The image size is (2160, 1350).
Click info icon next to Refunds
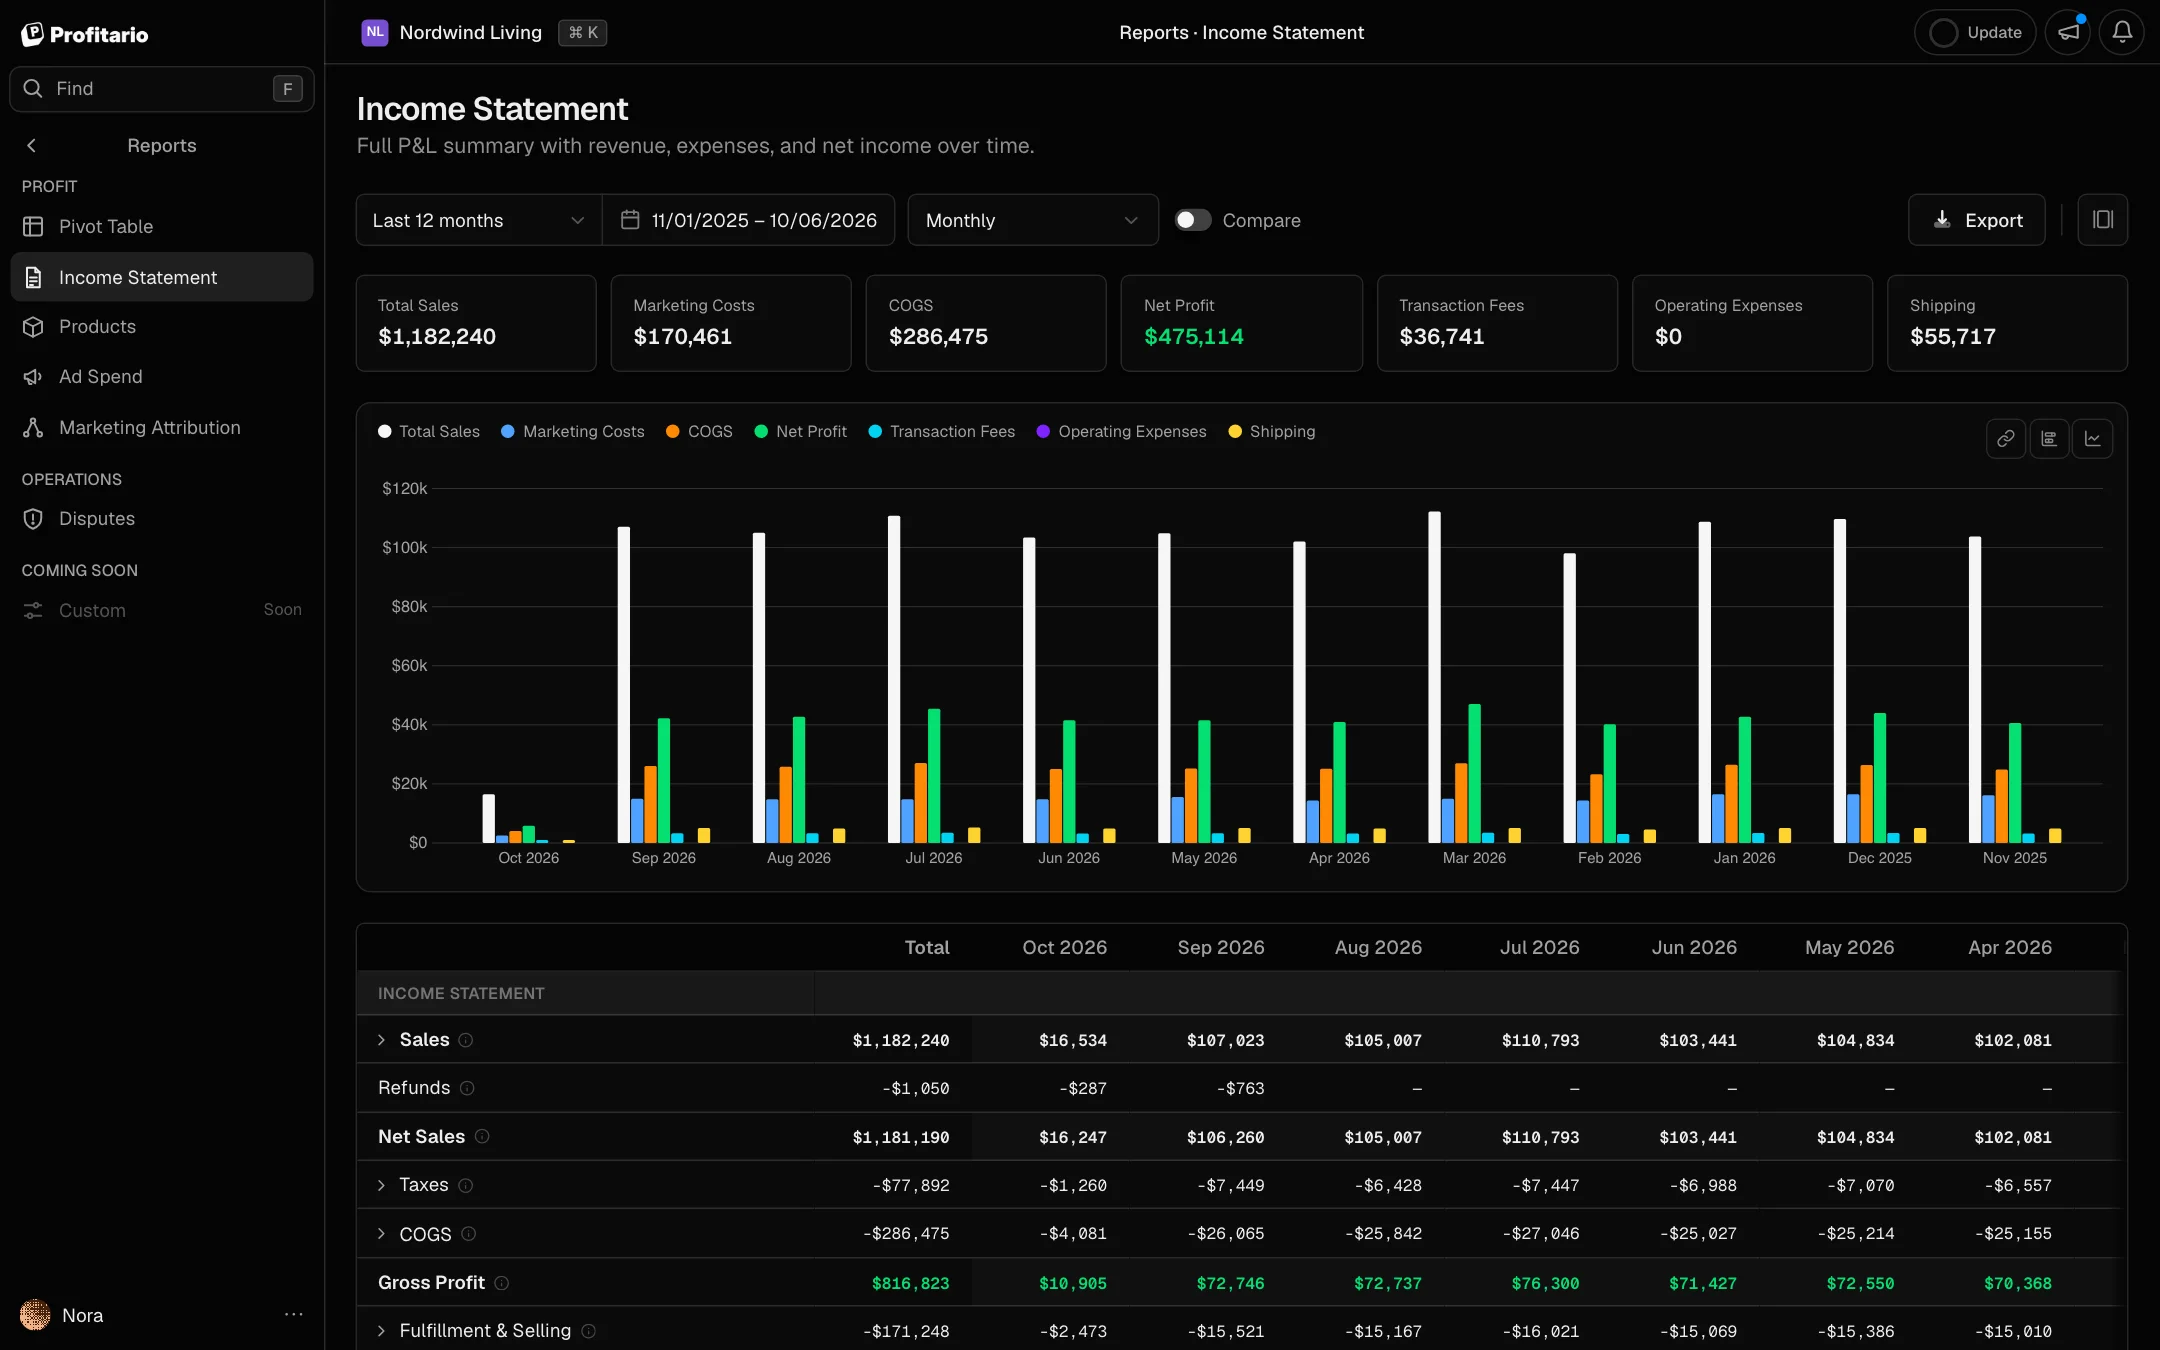467,1088
